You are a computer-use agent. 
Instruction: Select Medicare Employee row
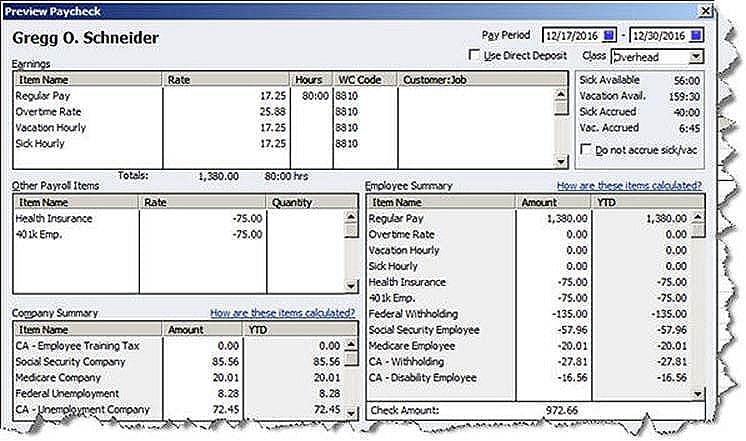pyautogui.click(x=529, y=346)
